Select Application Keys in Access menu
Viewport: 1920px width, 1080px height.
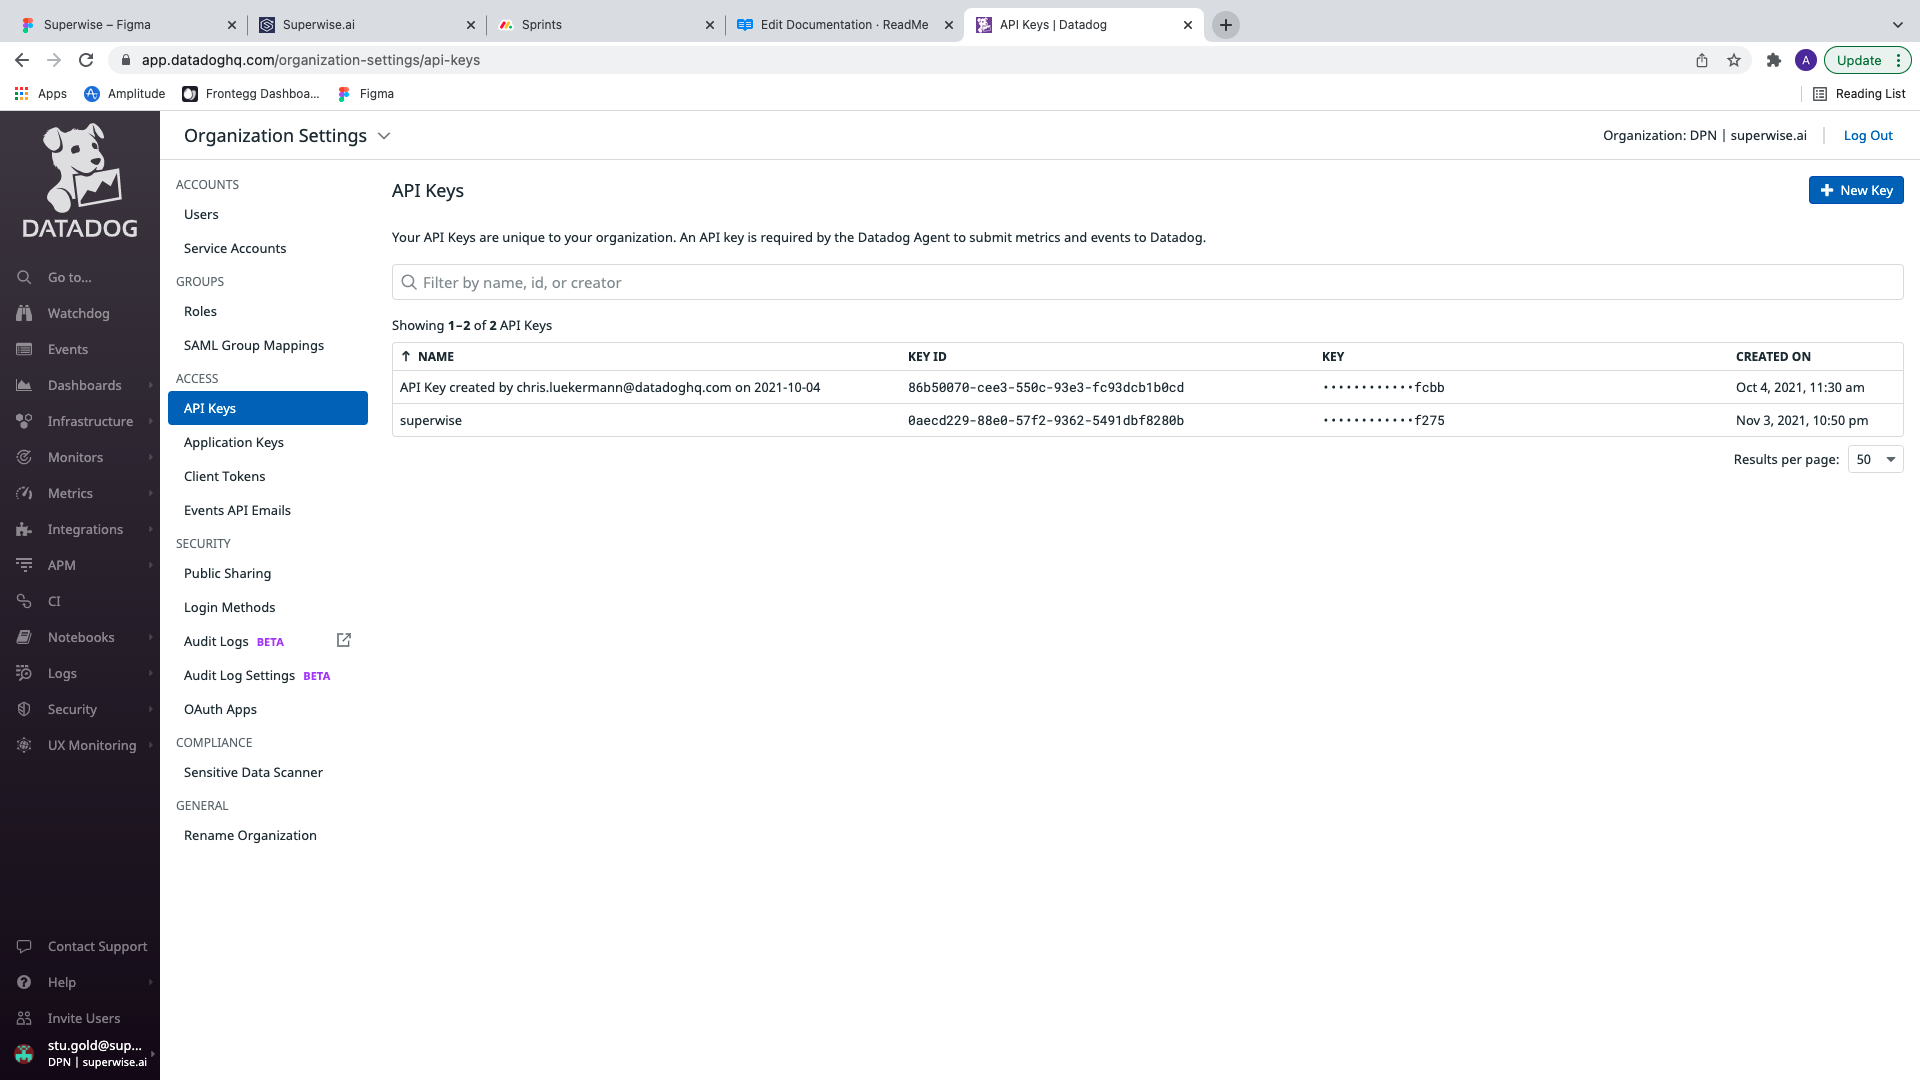tap(234, 442)
